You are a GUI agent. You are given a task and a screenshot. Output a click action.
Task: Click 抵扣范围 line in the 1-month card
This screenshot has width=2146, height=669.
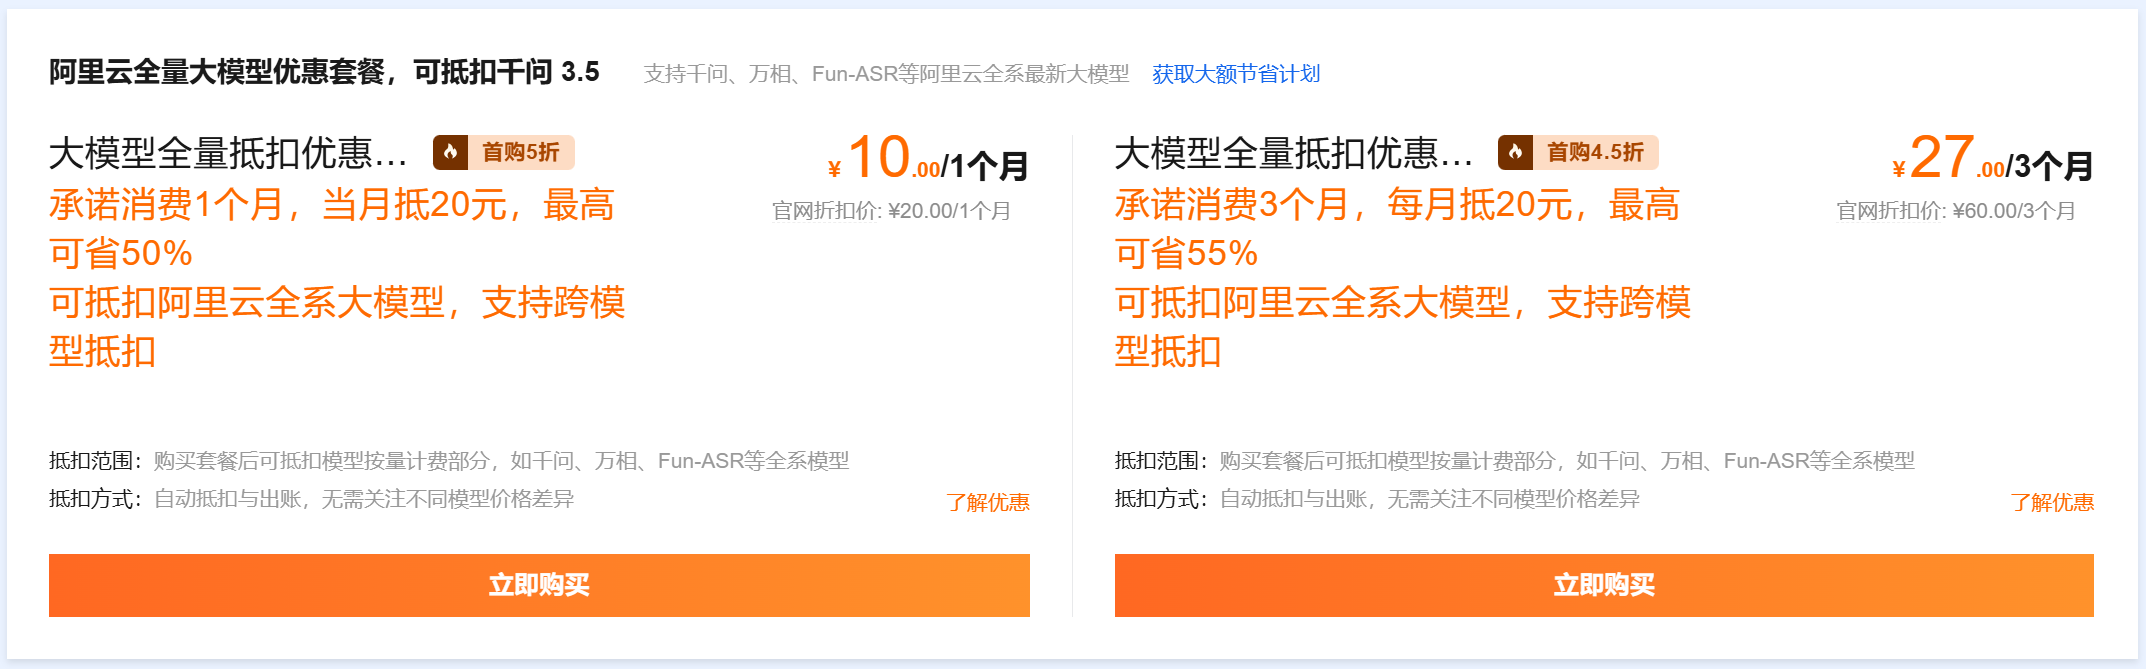tap(449, 461)
